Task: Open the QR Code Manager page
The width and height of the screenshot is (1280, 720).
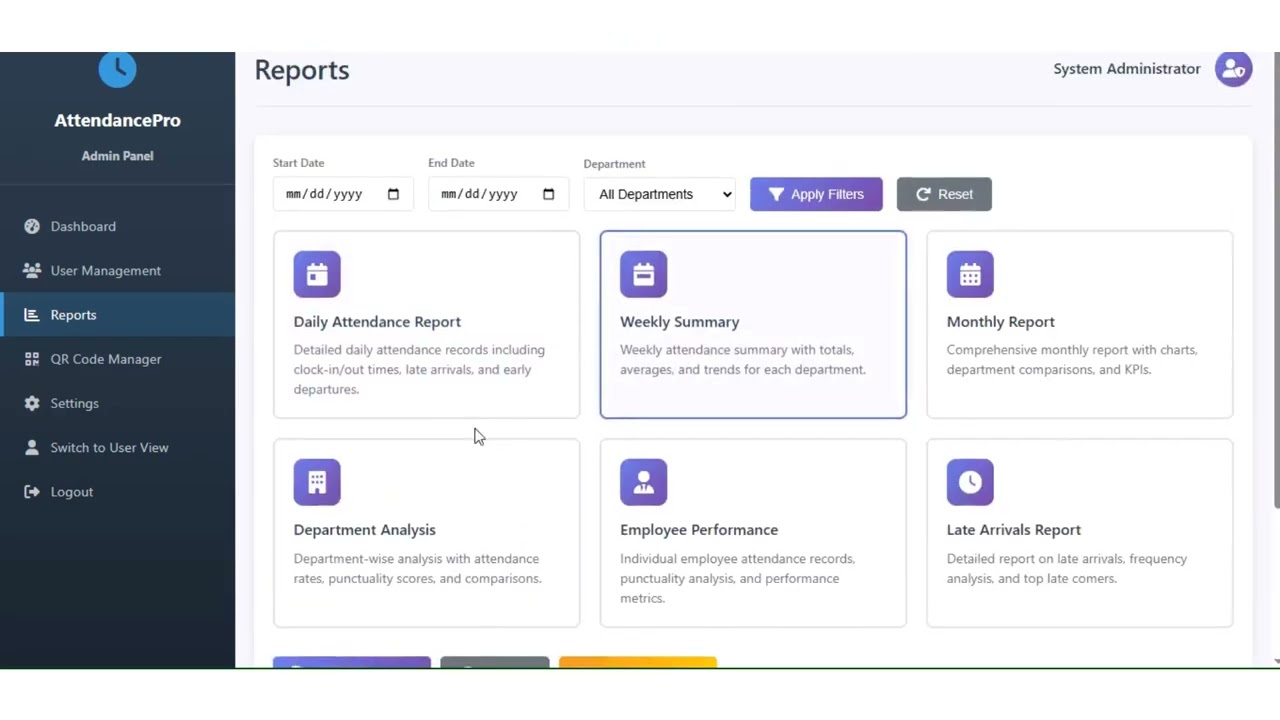Action: (105, 359)
